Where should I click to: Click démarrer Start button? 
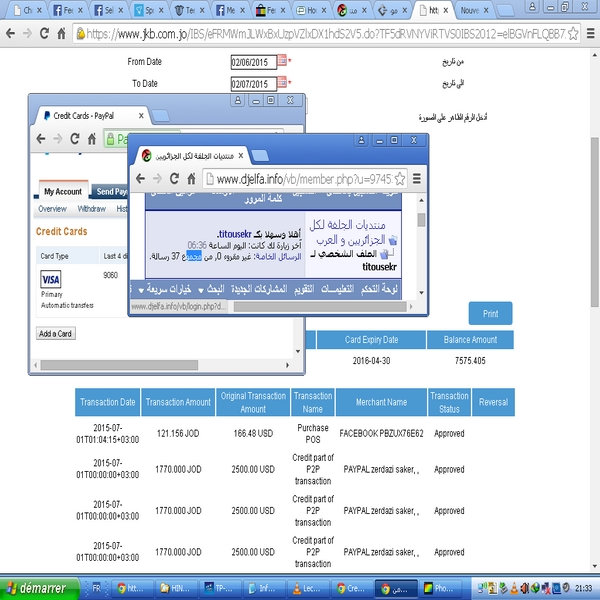coord(38,588)
